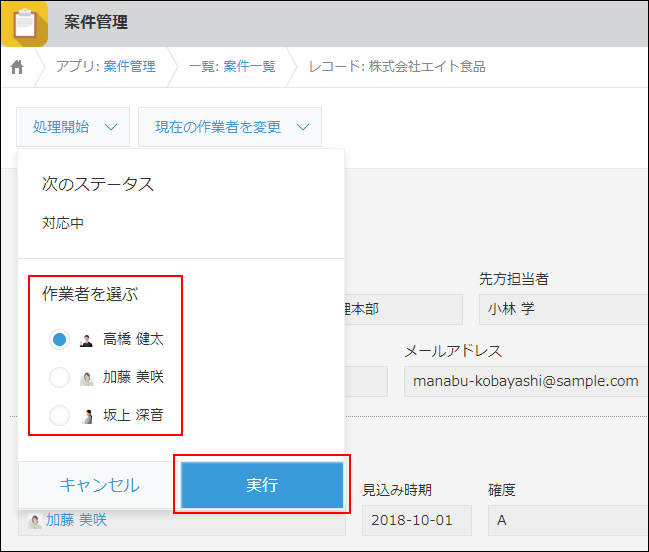The image size is (649, 552).
Task: Open 加藤 美咲 user link in record
Action: click(x=76, y=520)
